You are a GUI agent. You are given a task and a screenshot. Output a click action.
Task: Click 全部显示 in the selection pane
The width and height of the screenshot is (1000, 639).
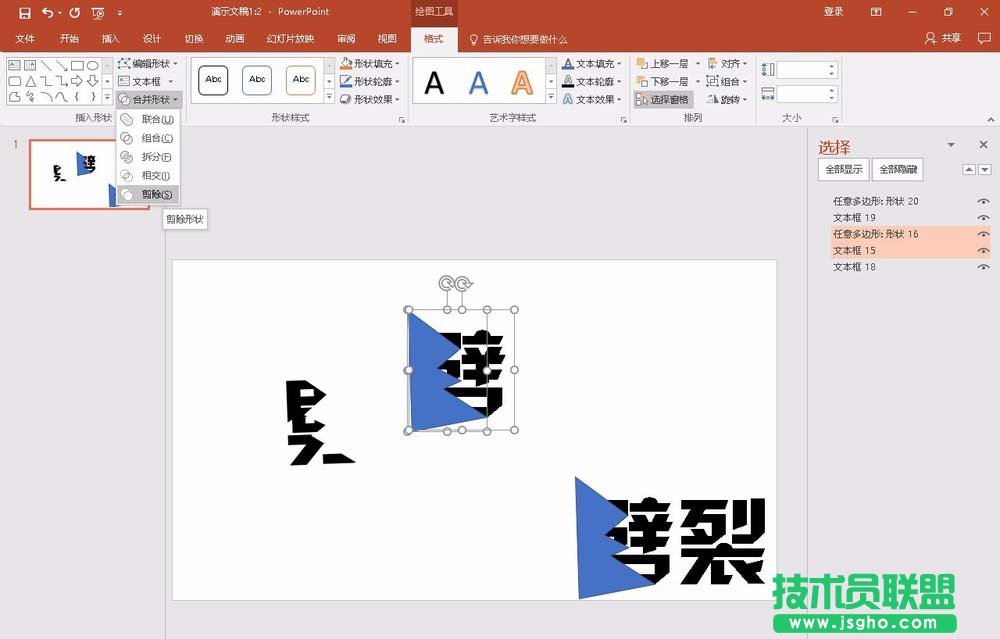click(x=843, y=169)
